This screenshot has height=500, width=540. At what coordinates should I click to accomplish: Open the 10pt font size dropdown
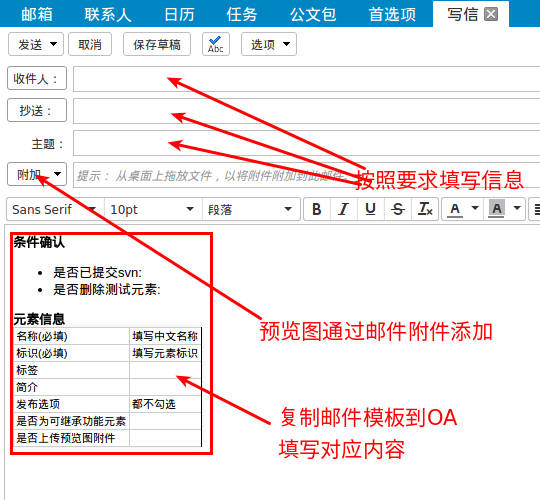pos(153,209)
